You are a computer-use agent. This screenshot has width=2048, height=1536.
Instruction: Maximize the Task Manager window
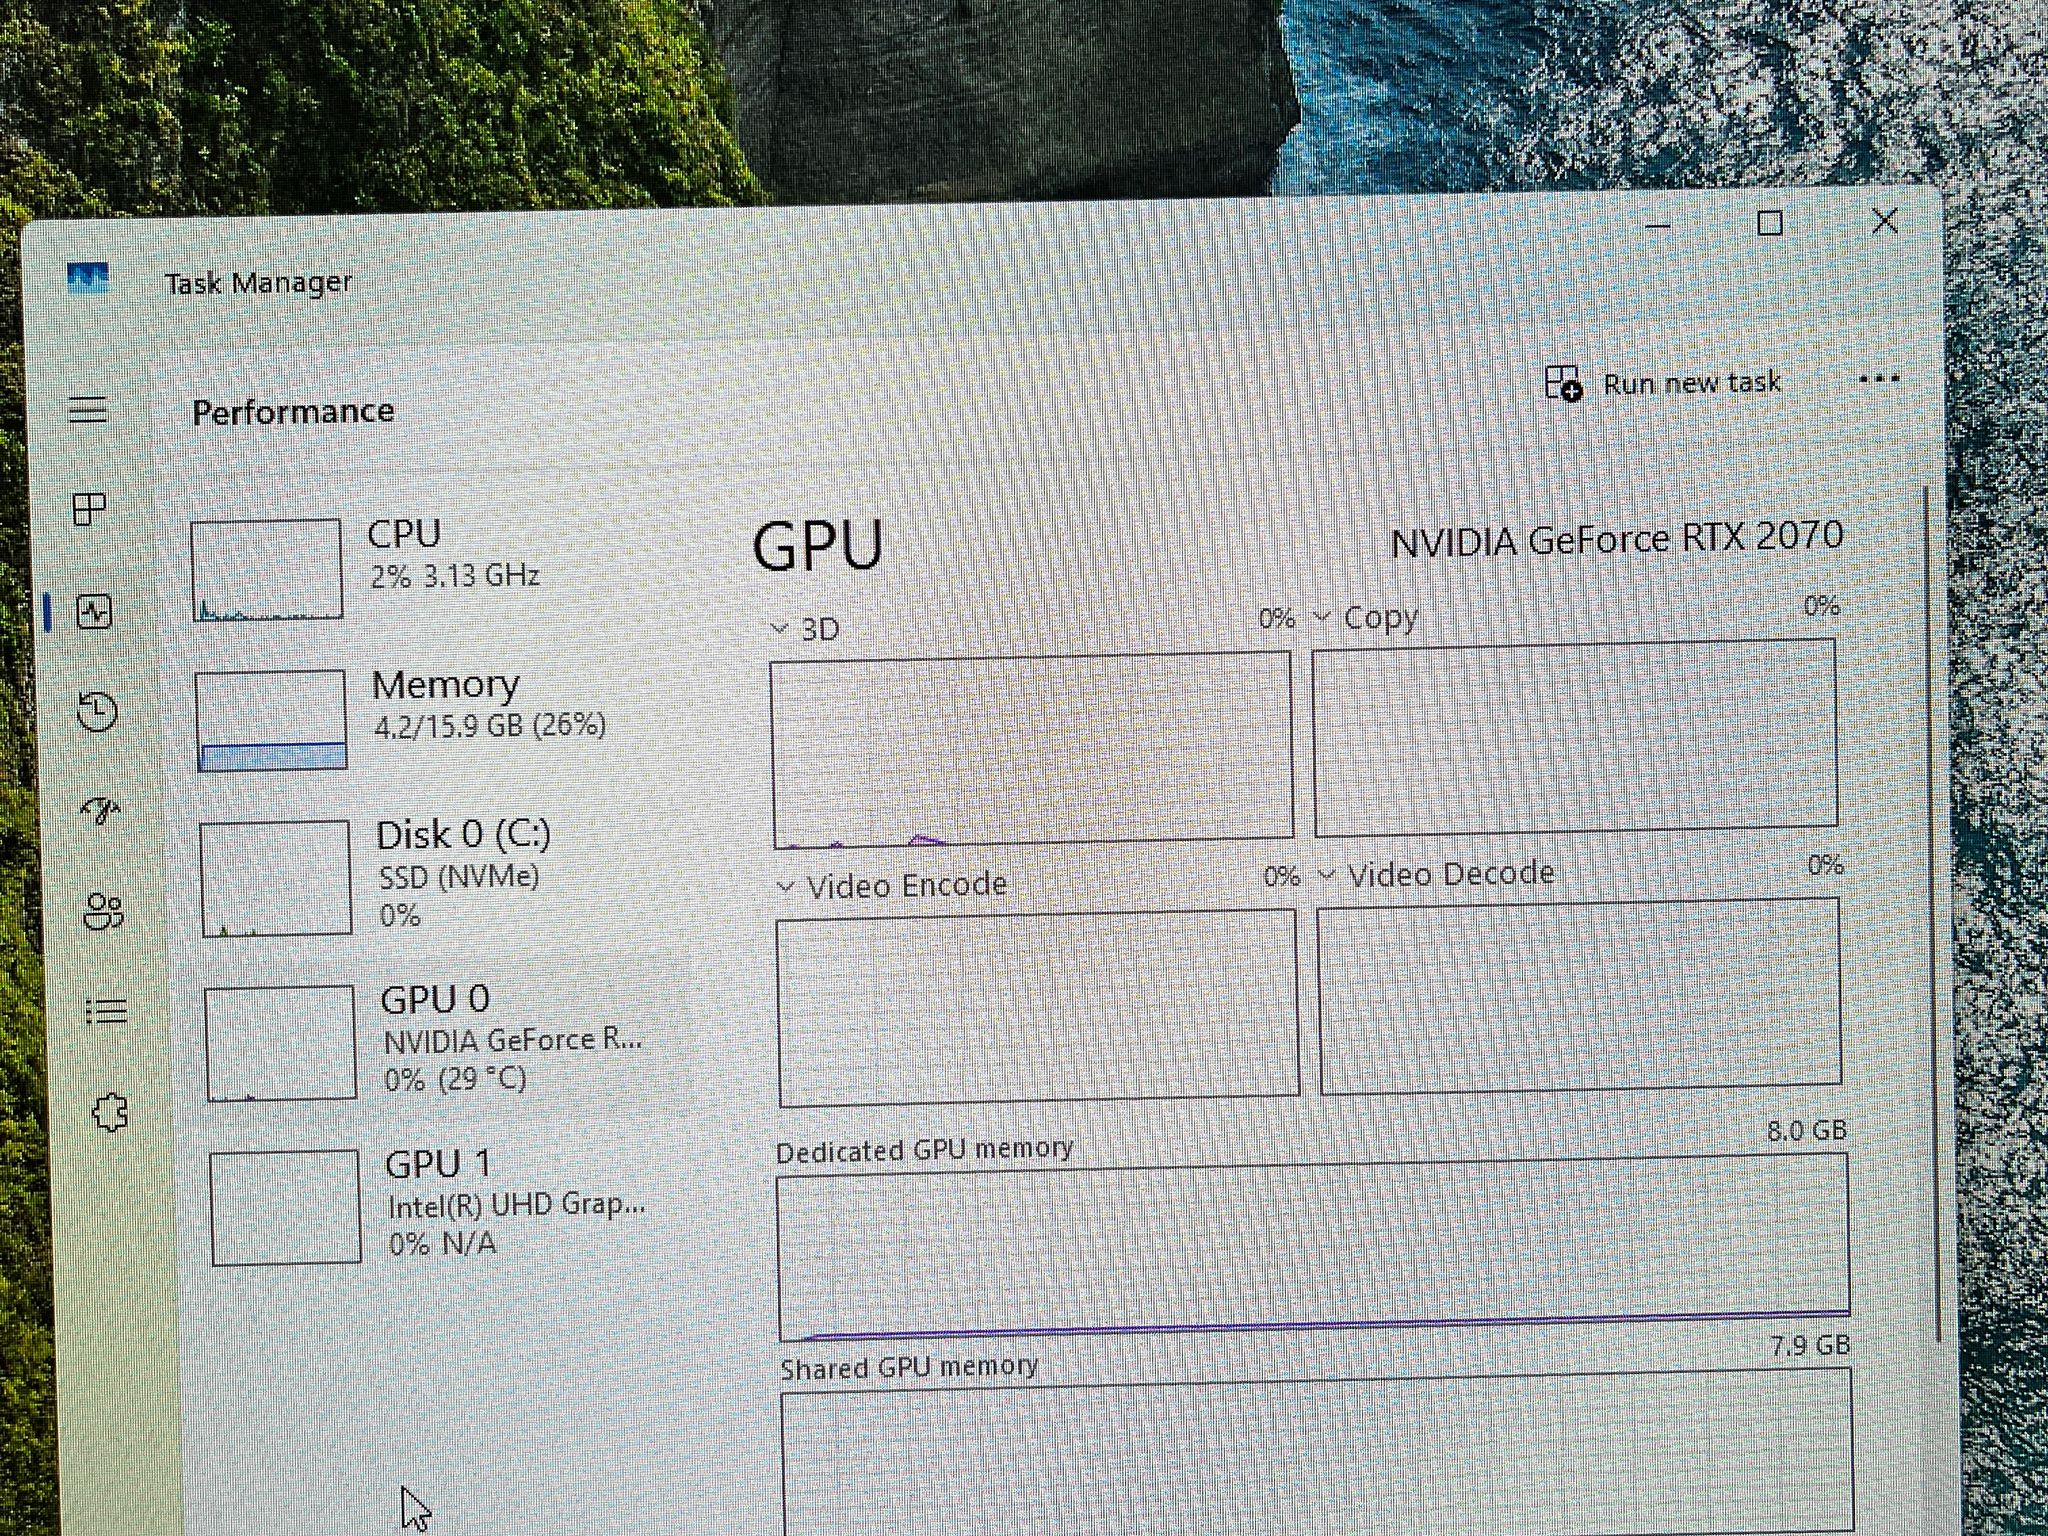tap(1770, 223)
